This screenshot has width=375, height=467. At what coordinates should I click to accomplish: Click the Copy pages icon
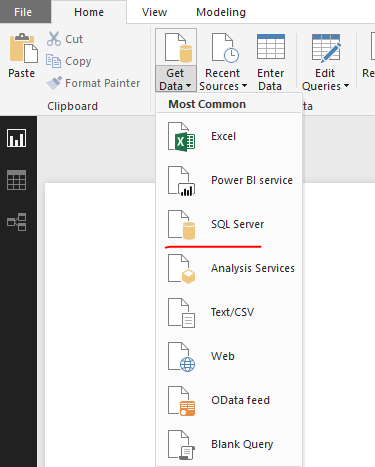(53, 61)
